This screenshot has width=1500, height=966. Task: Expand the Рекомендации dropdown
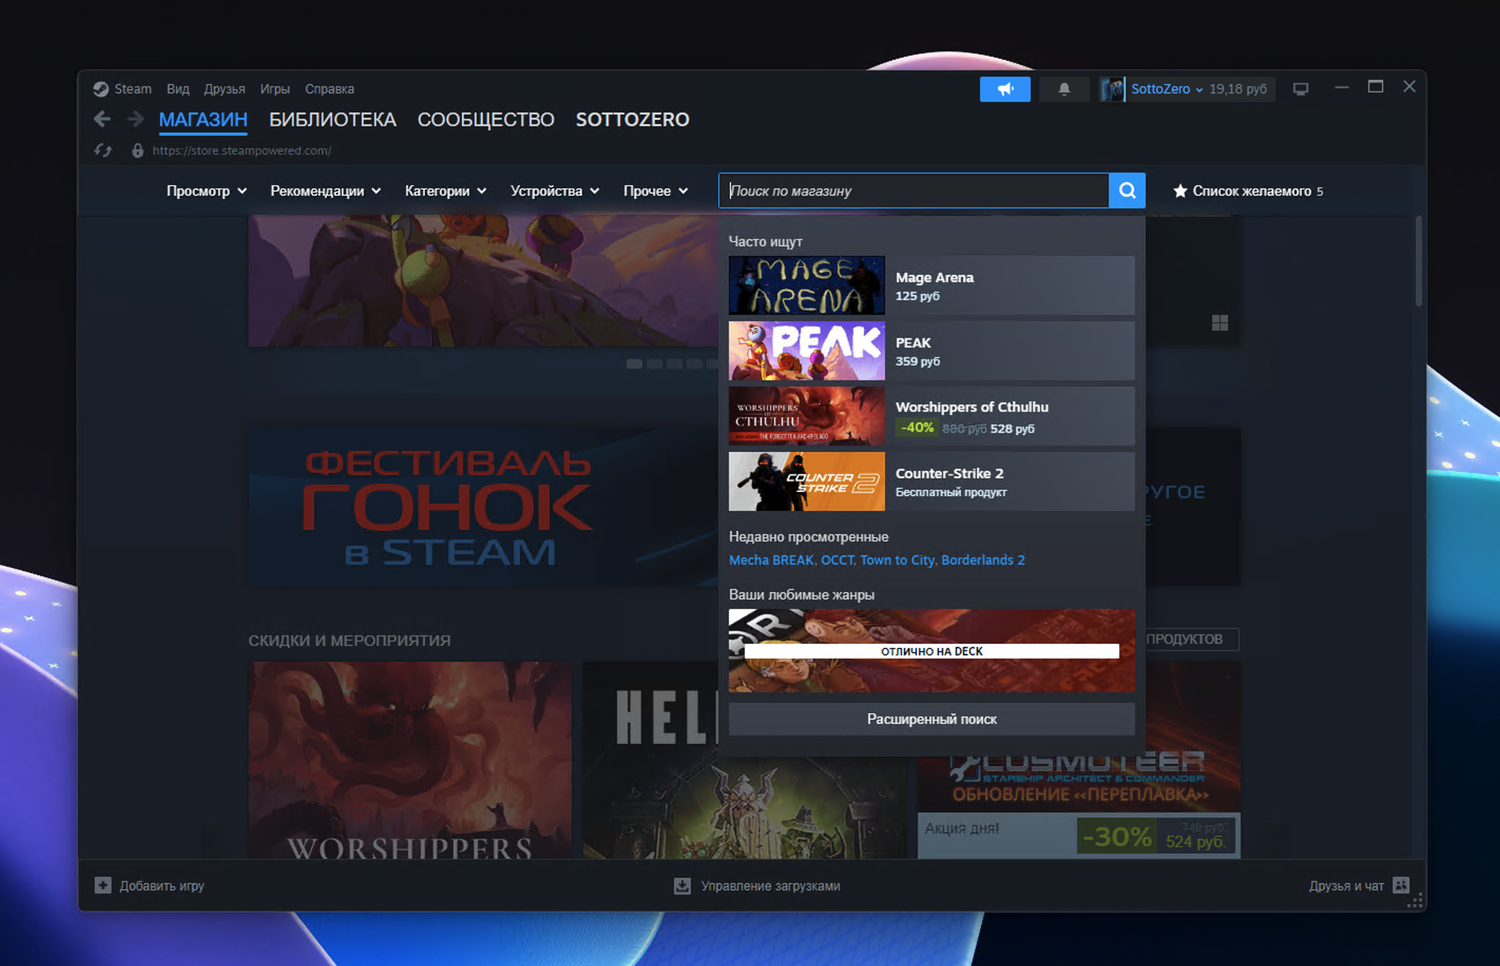click(326, 191)
